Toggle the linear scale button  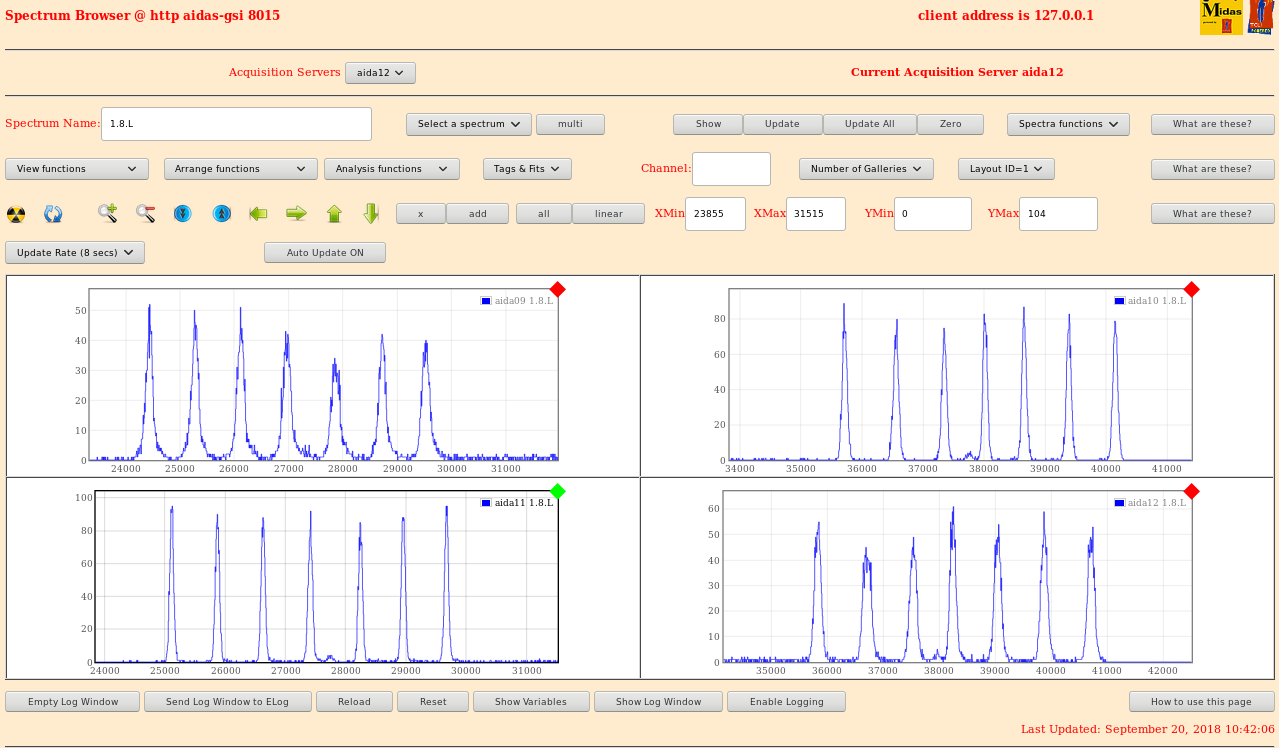pyautogui.click(x=608, y=214)
